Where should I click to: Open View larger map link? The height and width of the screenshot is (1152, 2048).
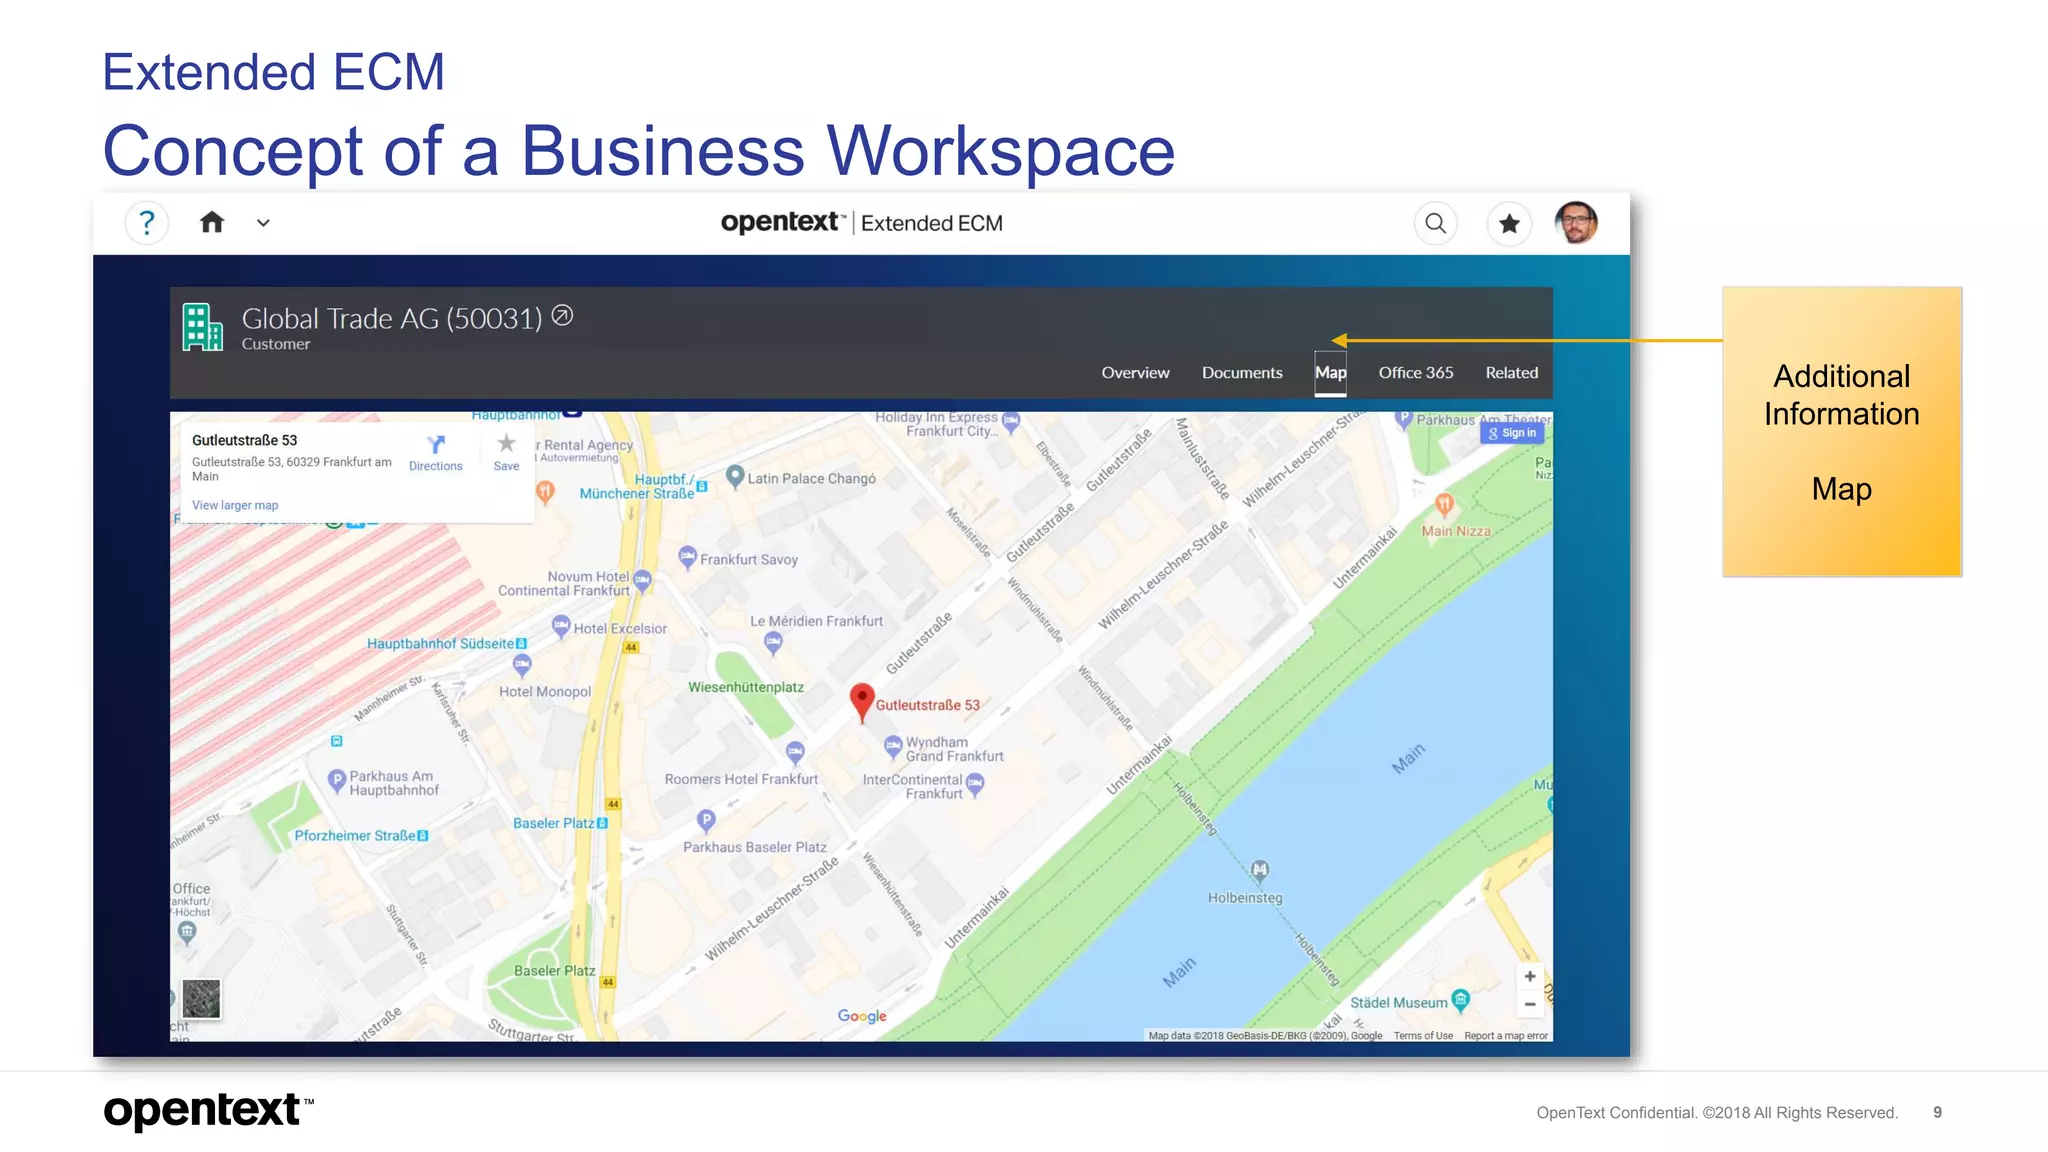point(235,506)
